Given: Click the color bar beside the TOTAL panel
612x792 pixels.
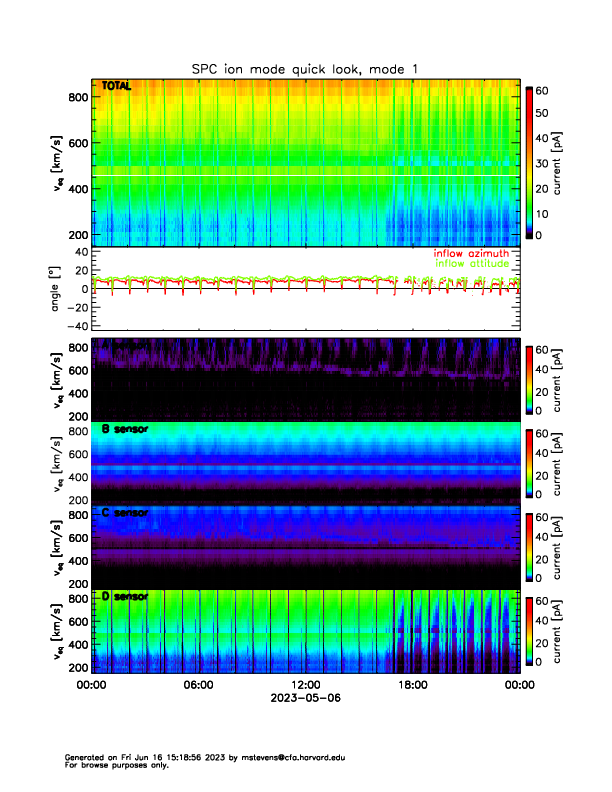Looking at the screenshot, I should [530, 162].
